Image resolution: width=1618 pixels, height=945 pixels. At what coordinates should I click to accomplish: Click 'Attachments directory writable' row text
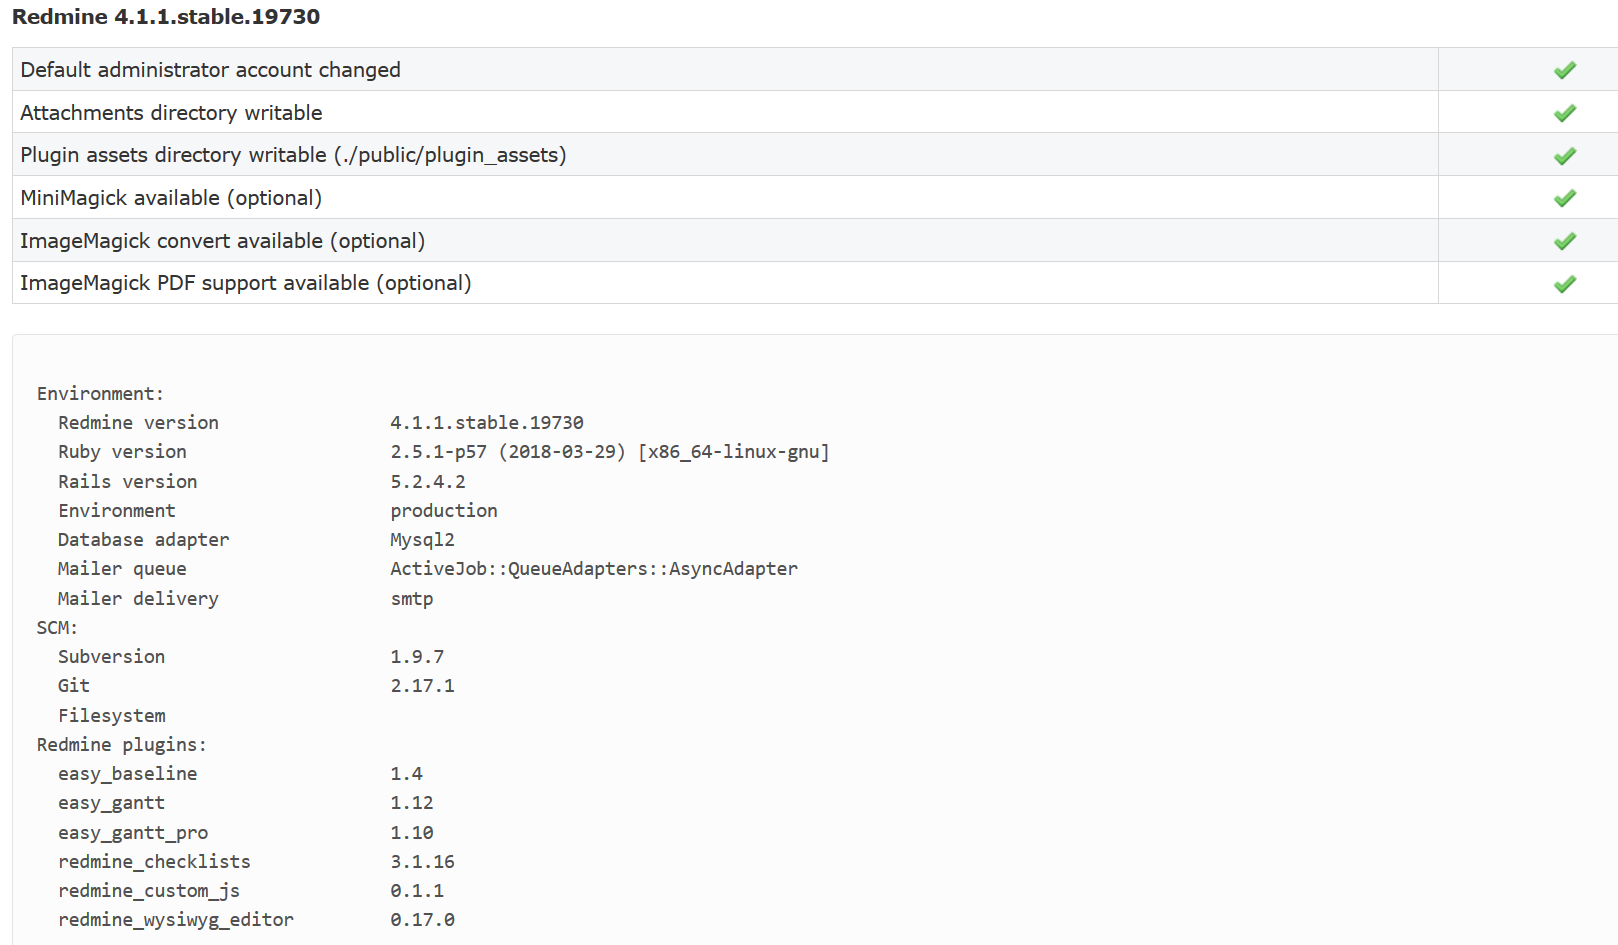click(x=171, y=113)
